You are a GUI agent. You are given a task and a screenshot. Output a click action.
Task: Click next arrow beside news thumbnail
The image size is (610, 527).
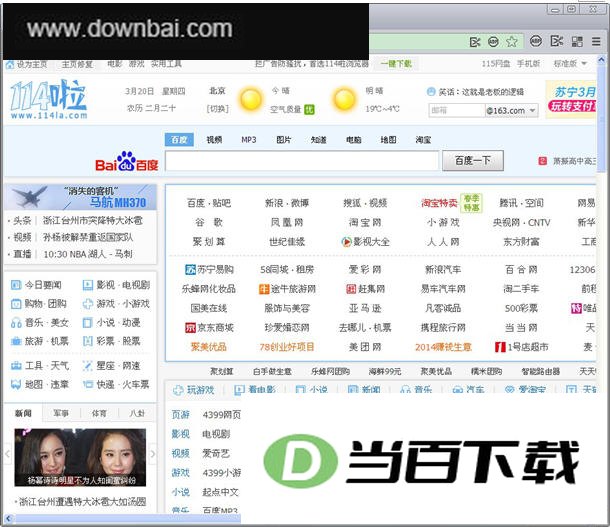click(x=152, y=453)
